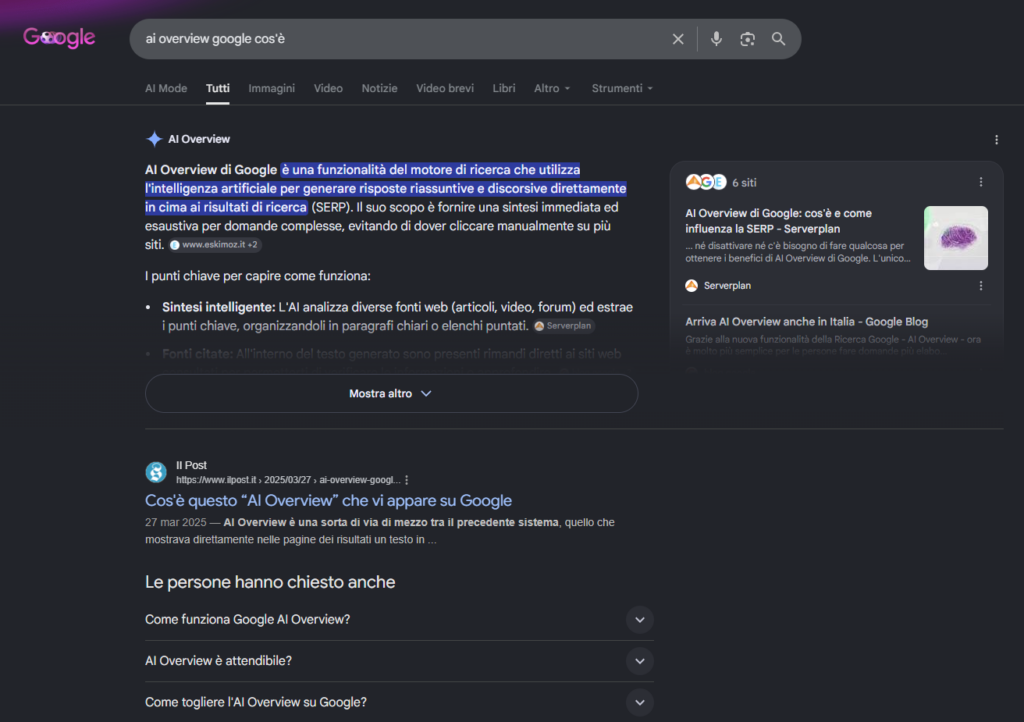Click the purple brain article thumbnail
This screenshot has height=722, width=1024.
click(x=955, y=238)
